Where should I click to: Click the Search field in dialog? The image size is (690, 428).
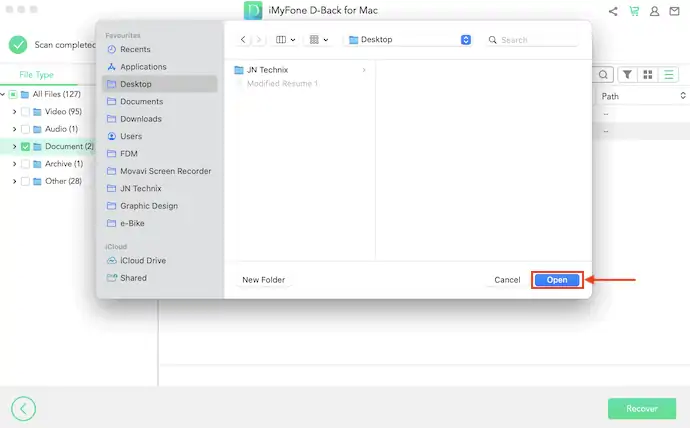click(535, 40)
